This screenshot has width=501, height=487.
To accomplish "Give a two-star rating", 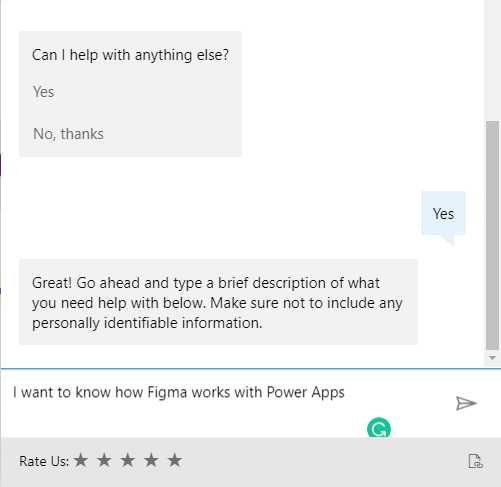I will click(104, 460).
